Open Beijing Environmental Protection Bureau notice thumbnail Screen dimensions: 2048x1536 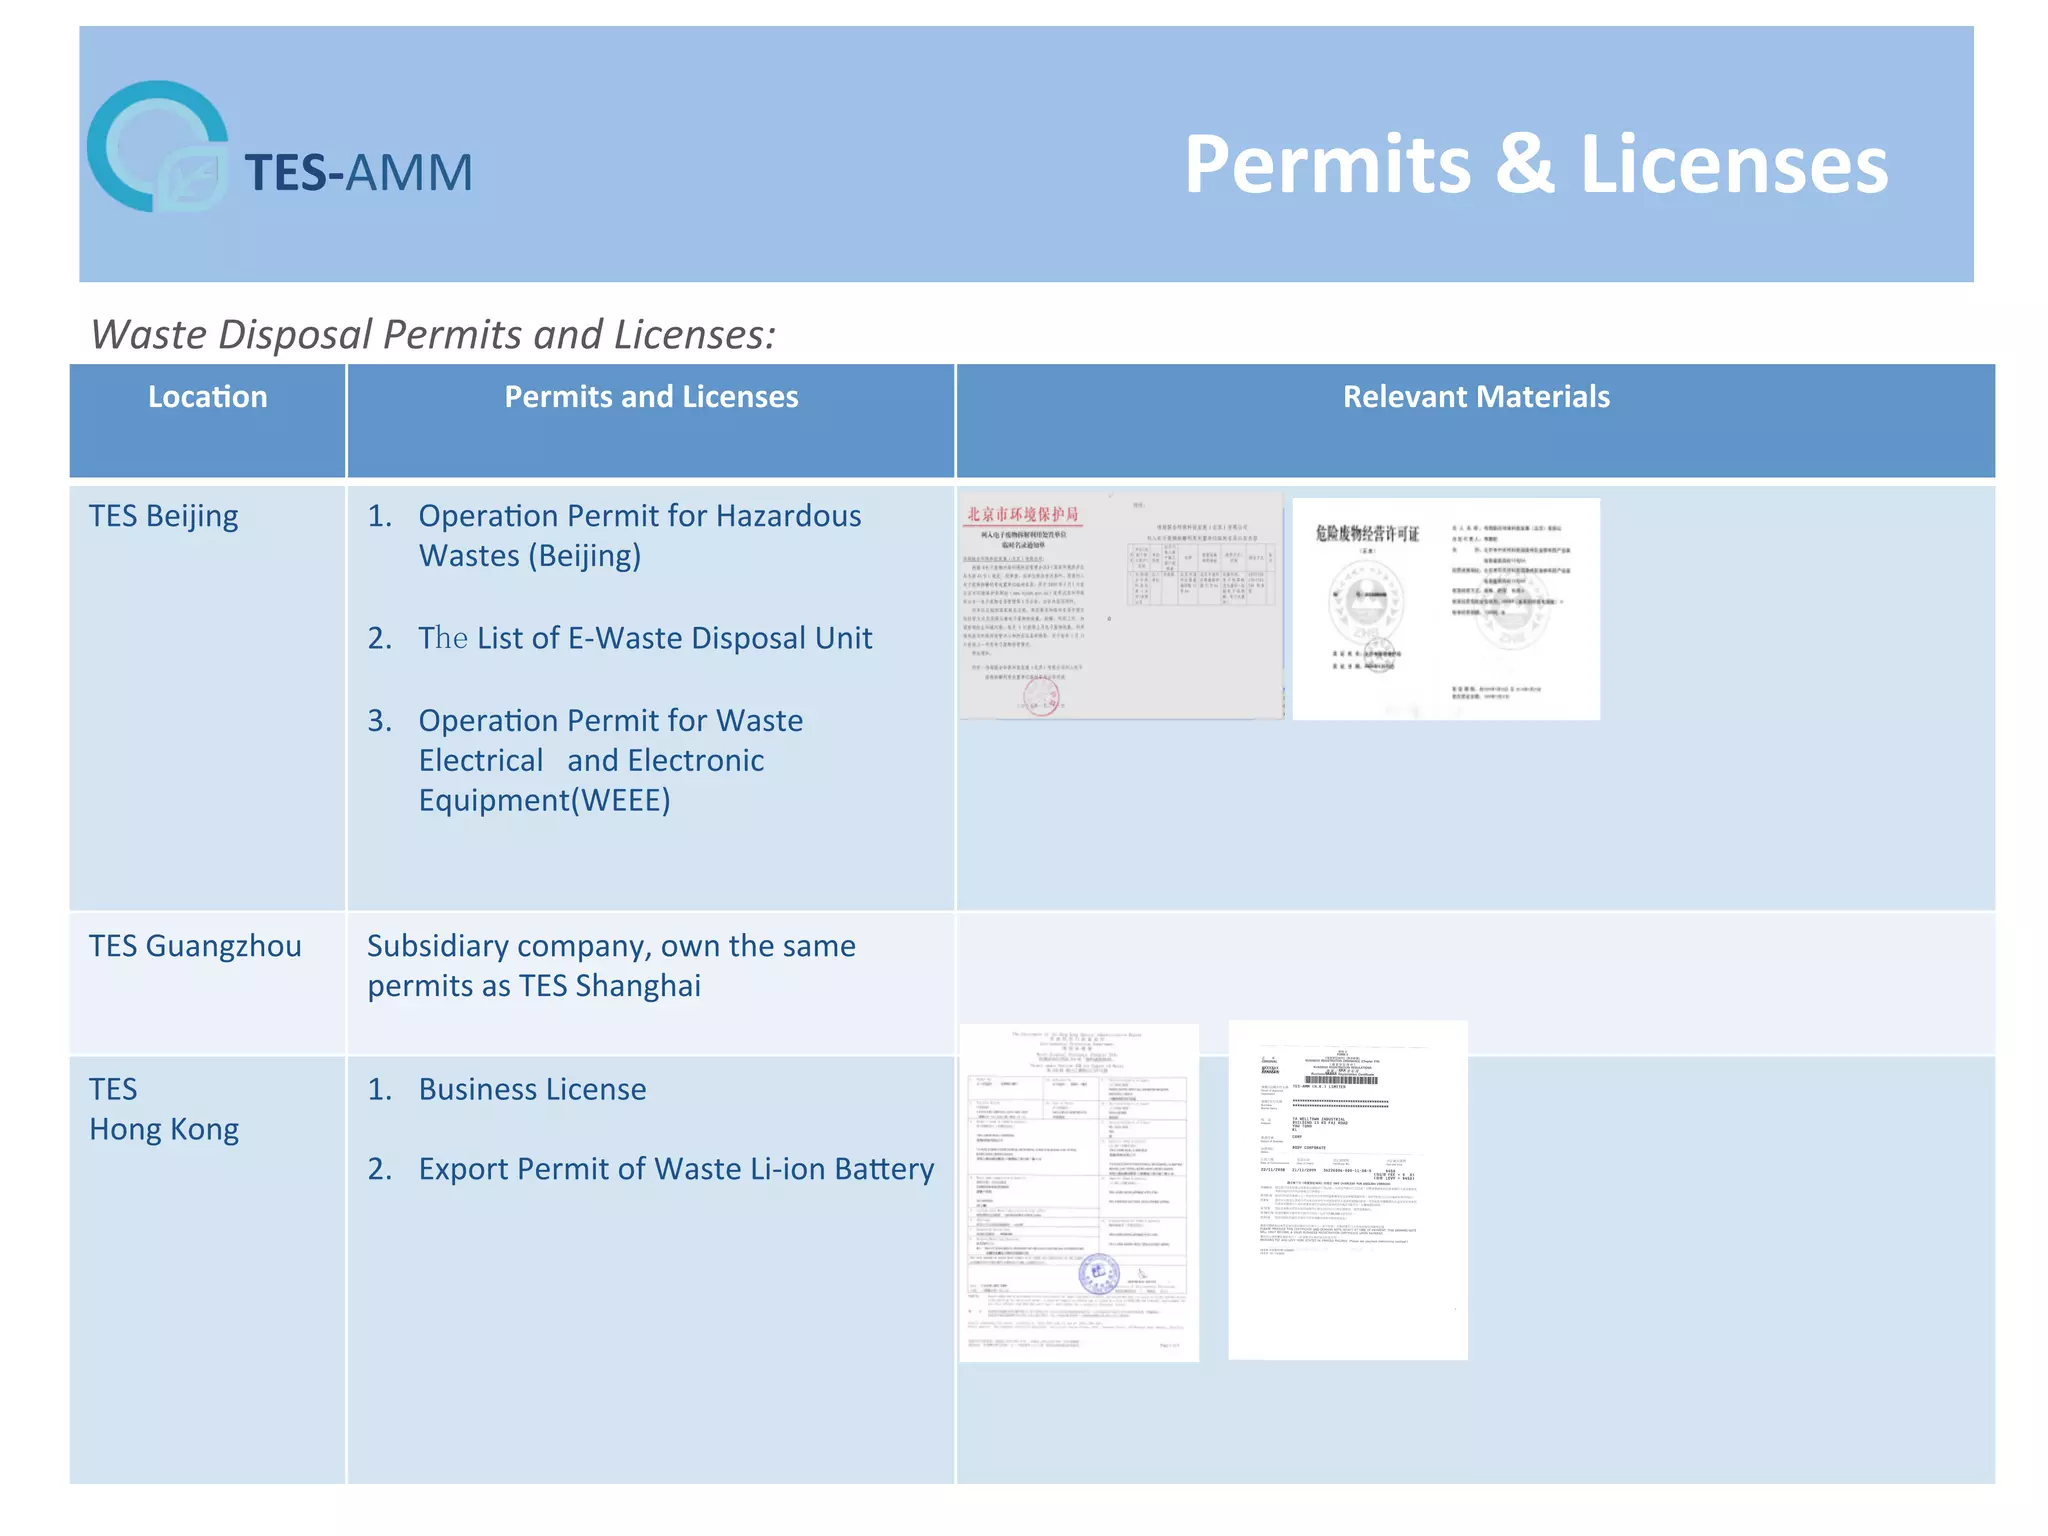click(1121, 606)
